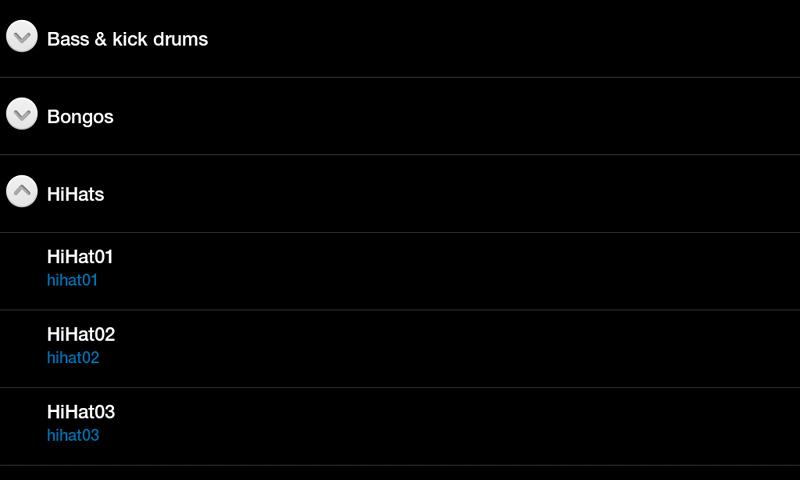Expand the Bongos group arrow
The height and width of the screenshot is (480, 800).
(22, 115)
